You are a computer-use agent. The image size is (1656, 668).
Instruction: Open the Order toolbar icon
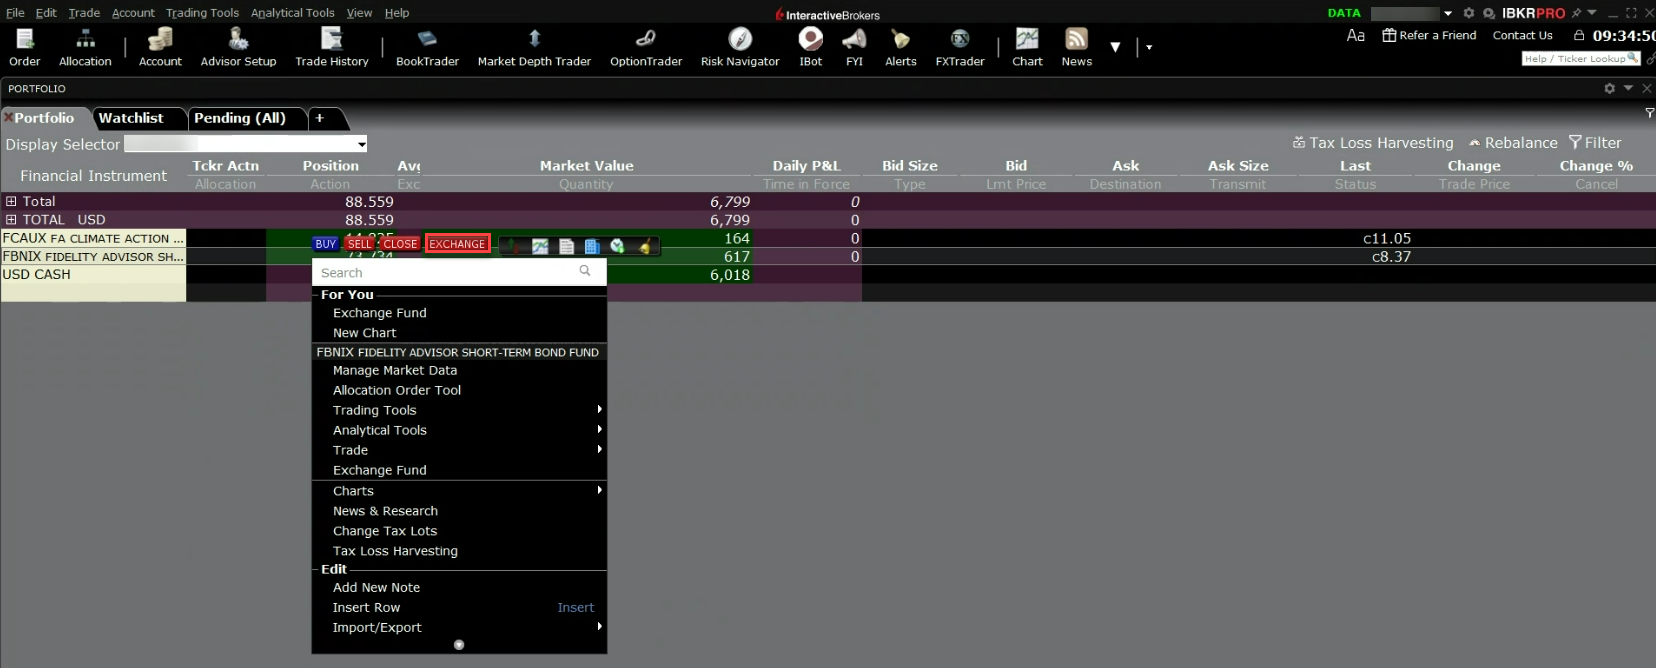click(x=24, y=47)
